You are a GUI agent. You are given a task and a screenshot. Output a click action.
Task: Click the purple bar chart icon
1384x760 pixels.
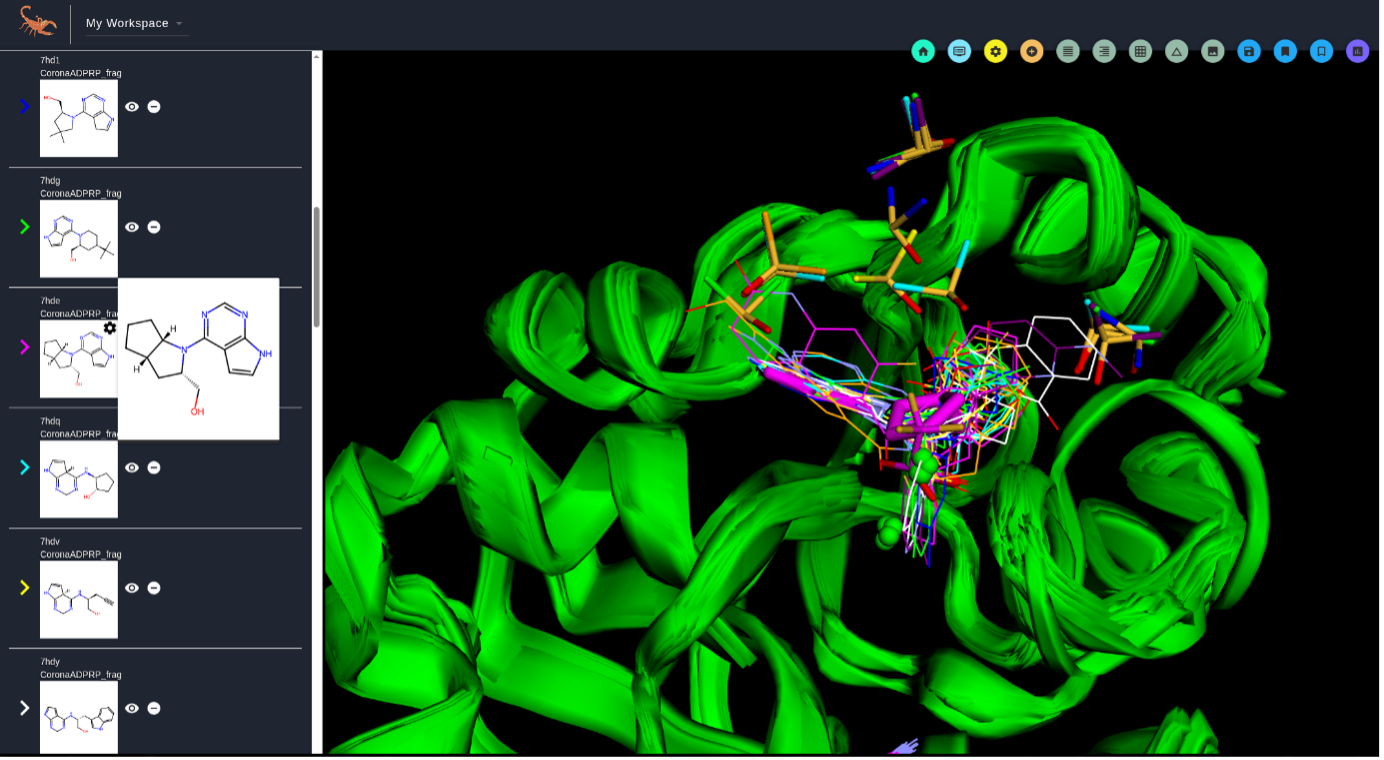point(1357,51)
